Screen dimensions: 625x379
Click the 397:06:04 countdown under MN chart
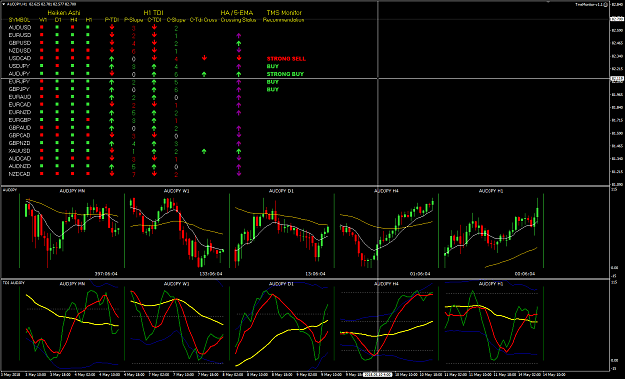click(x=106, y=274)
